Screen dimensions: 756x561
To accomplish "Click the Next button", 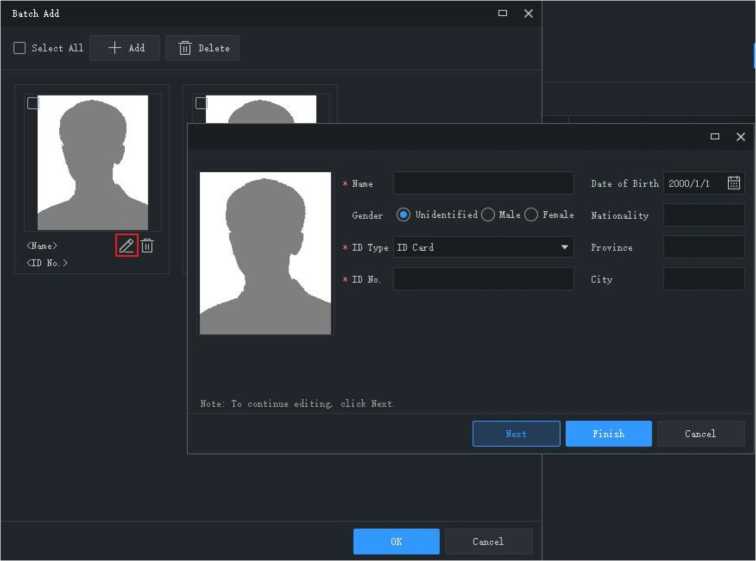I will [516, 433].
